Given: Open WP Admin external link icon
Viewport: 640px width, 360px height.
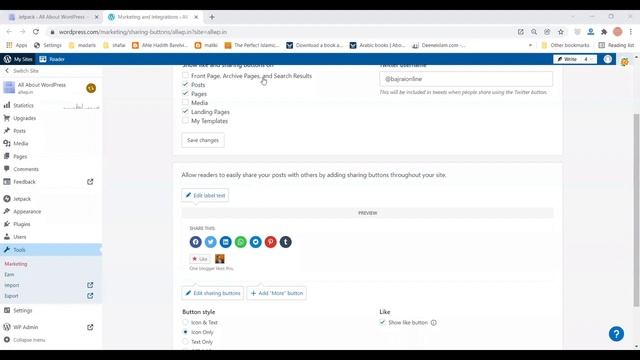Looking at the screenshot, I should 90,327.
